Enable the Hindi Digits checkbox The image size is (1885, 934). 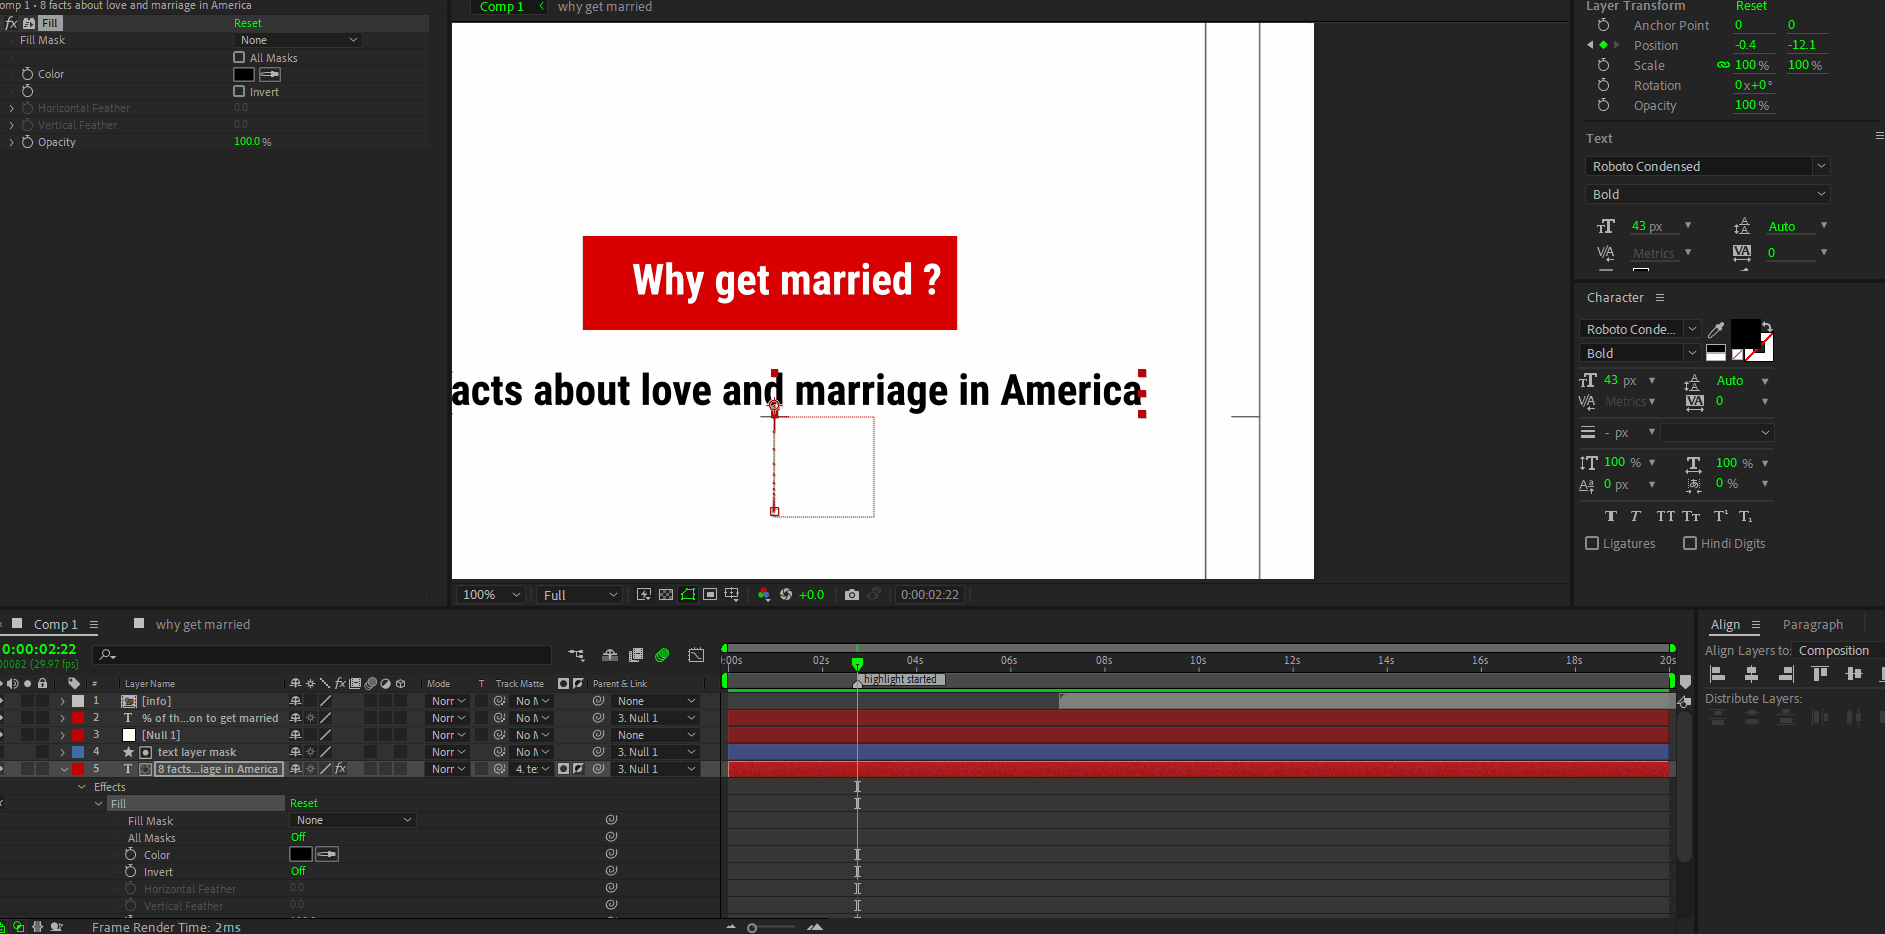(1690, 543)
